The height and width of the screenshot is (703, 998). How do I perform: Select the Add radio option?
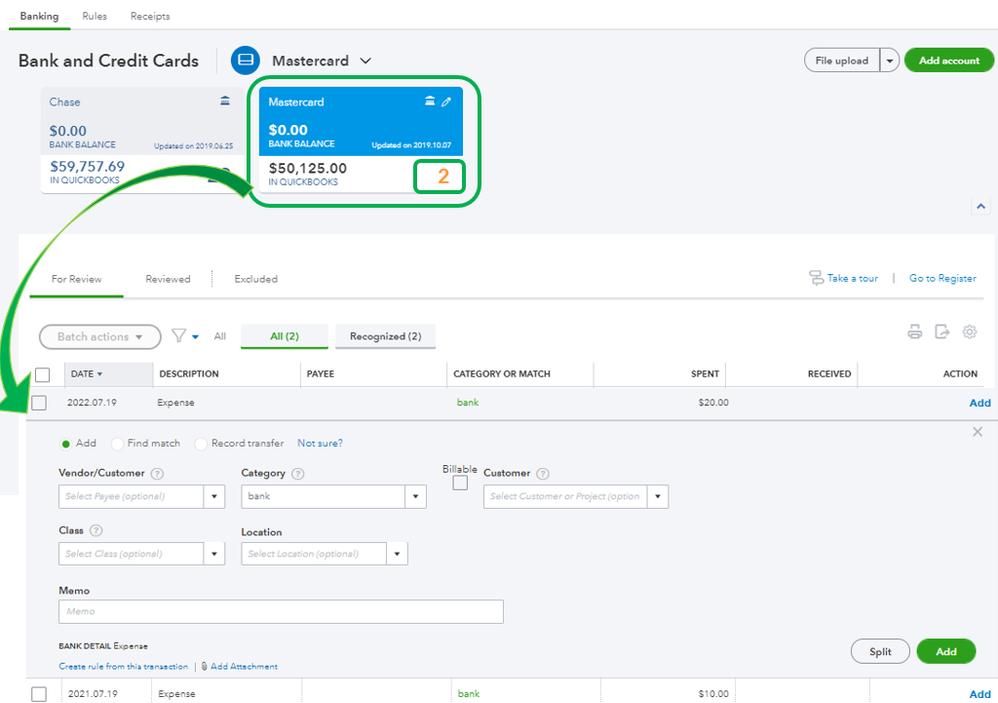tap(66, 443)
